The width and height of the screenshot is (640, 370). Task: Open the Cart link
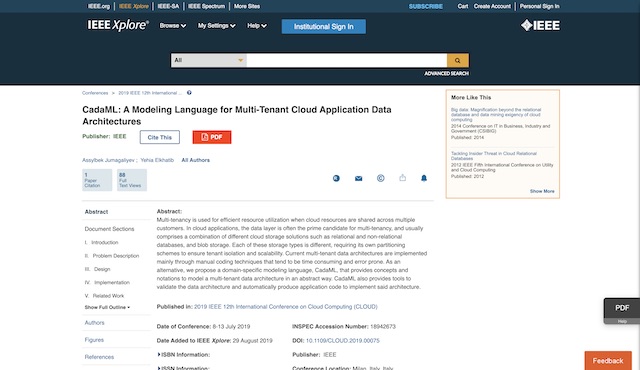coord(462,6)
